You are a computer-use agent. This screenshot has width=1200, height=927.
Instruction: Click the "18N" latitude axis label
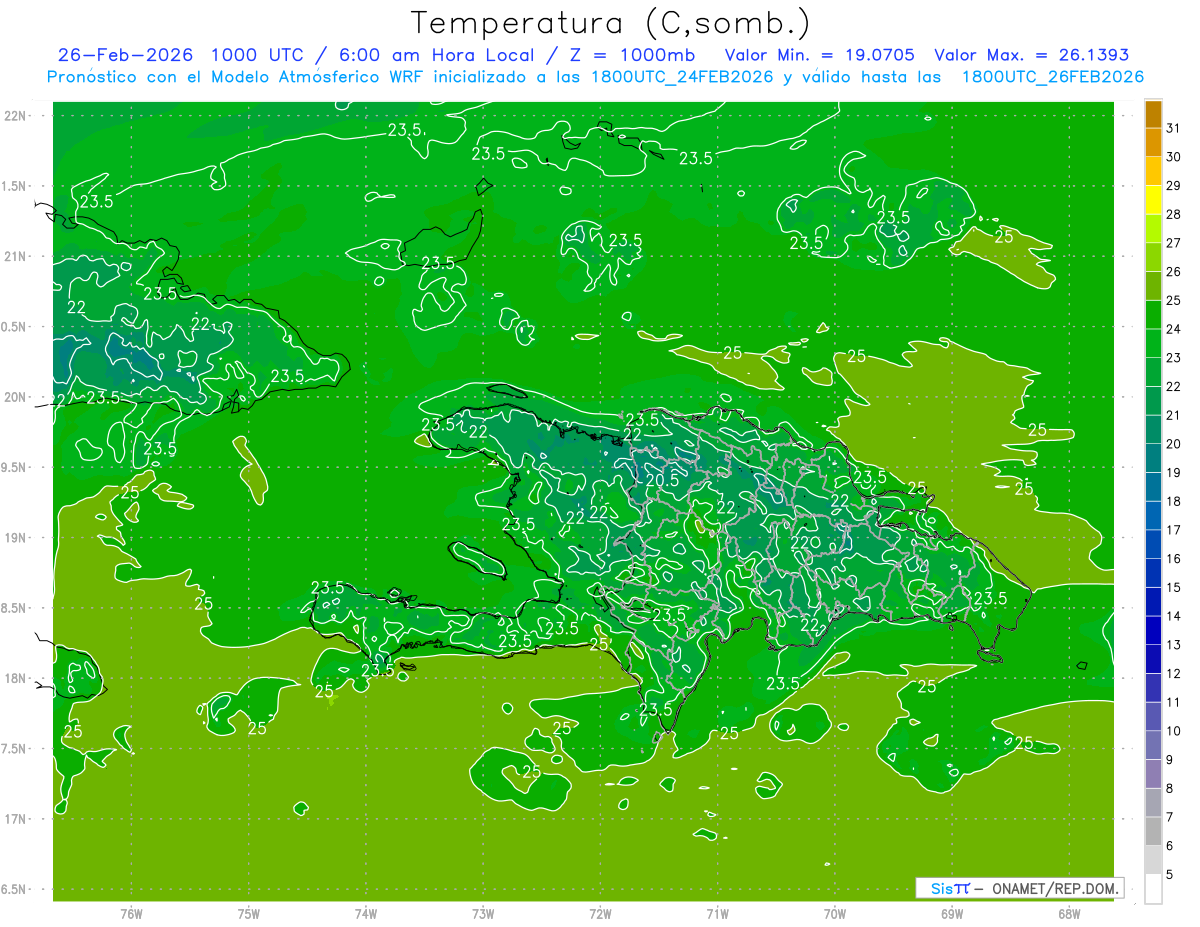coord(15,678)
